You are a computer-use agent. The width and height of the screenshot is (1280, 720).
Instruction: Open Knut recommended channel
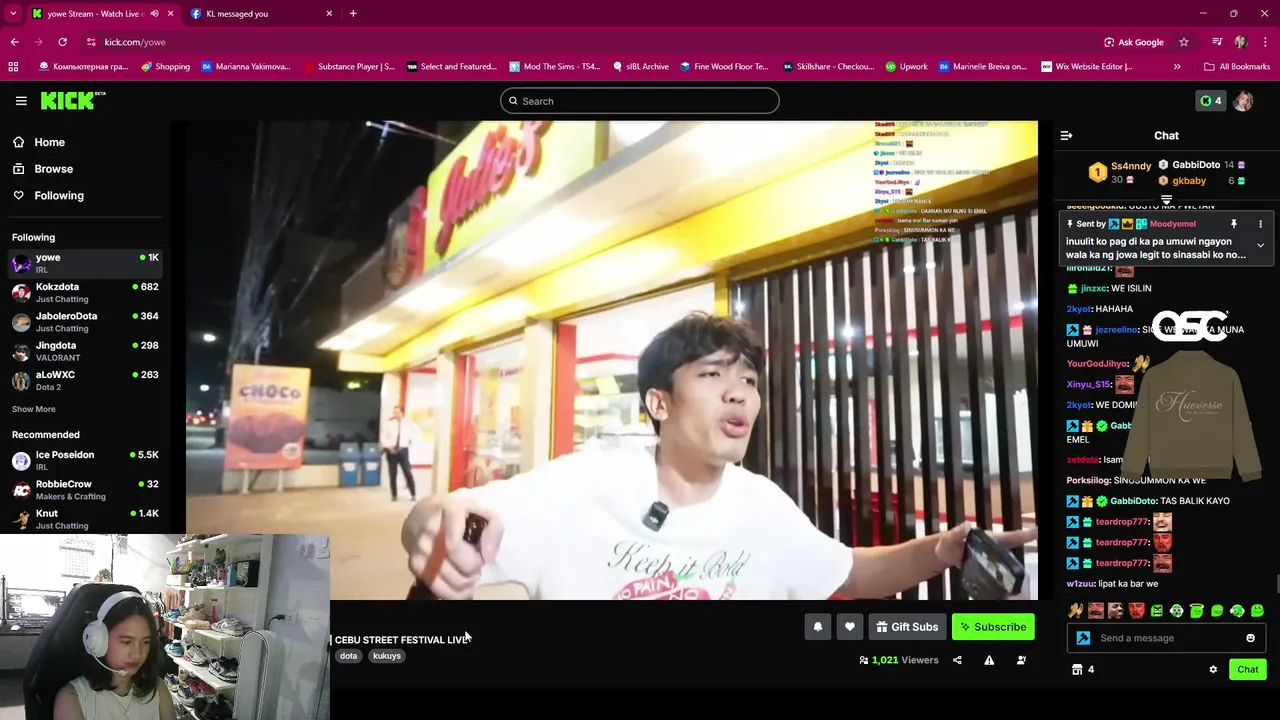coord(86,519)
